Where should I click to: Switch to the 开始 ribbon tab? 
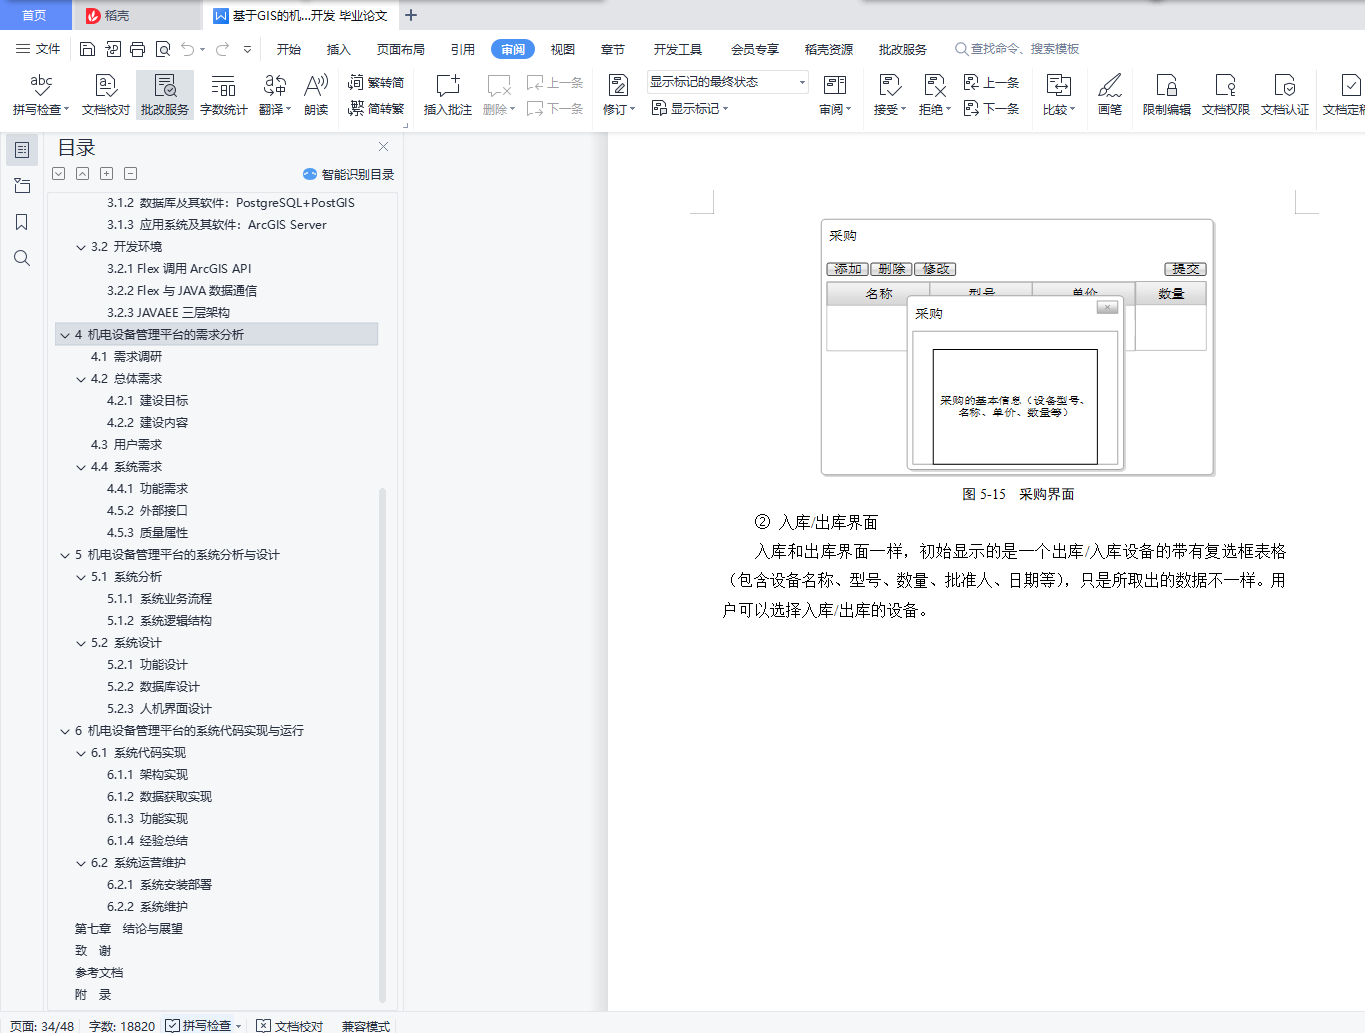(x=289, y=49)
